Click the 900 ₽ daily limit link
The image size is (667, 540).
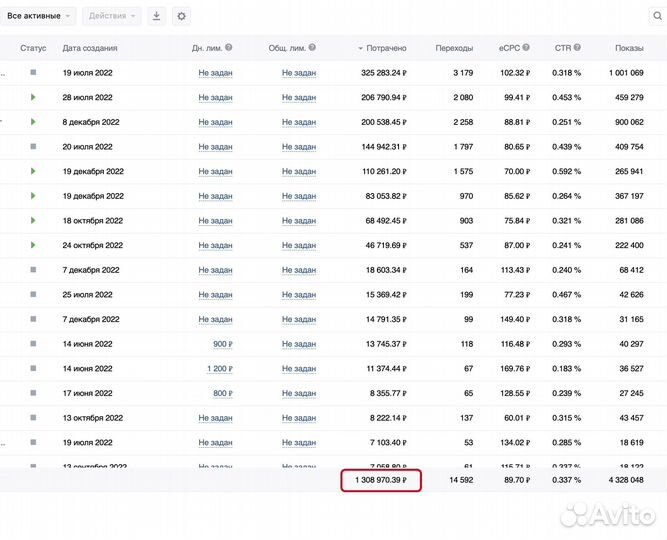coord(222,344)
